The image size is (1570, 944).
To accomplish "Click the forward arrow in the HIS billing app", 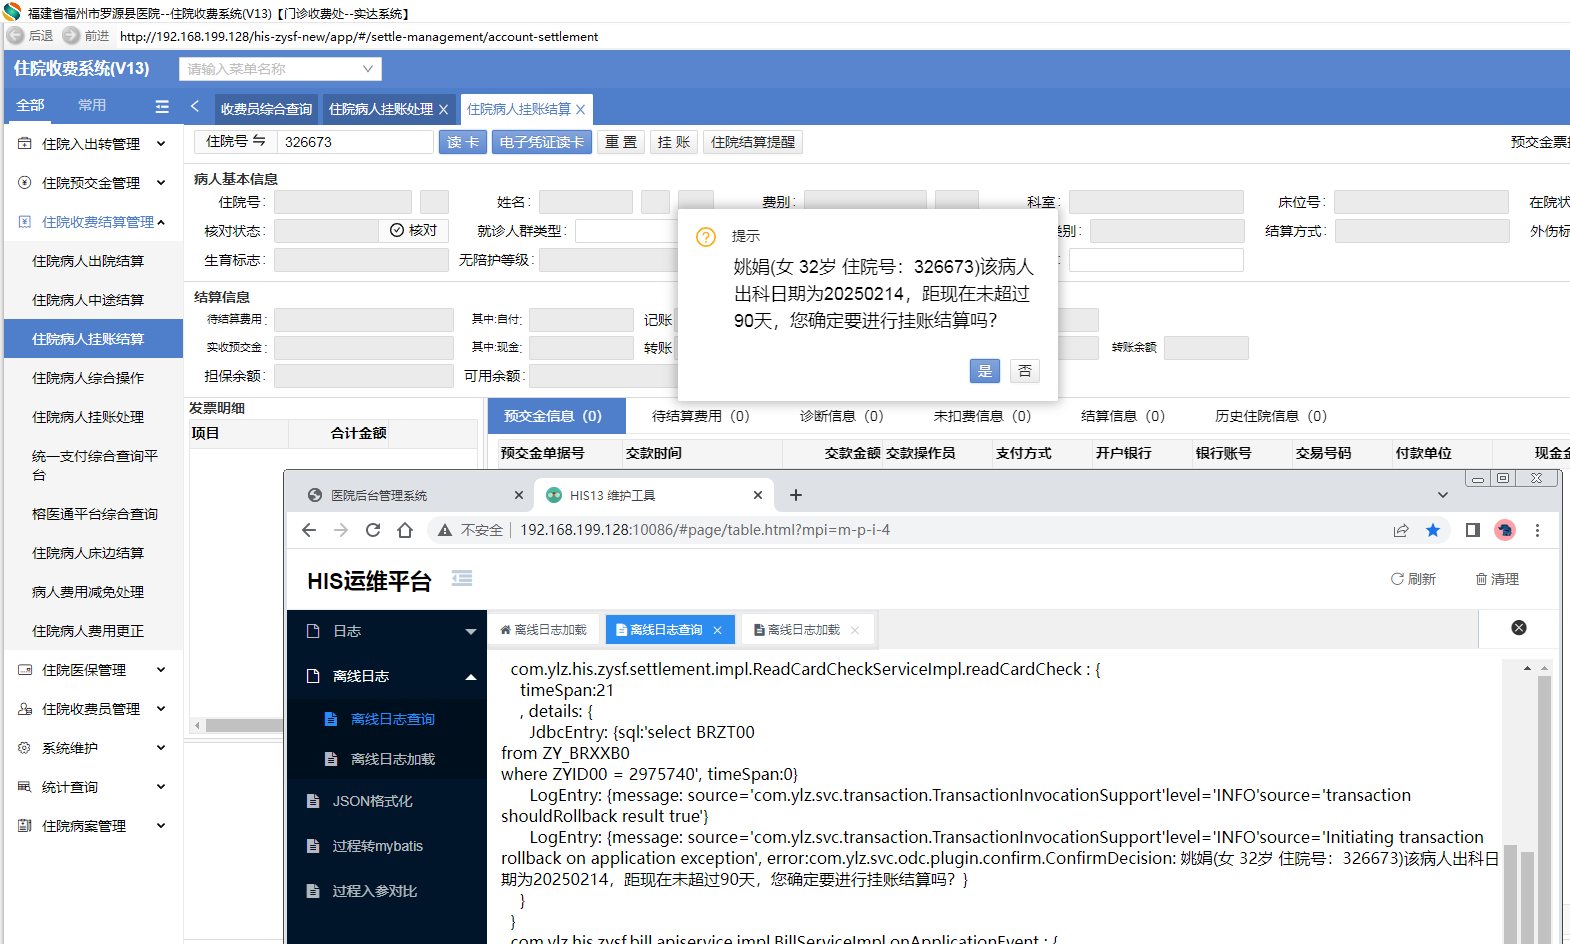I will pos(71,36).
